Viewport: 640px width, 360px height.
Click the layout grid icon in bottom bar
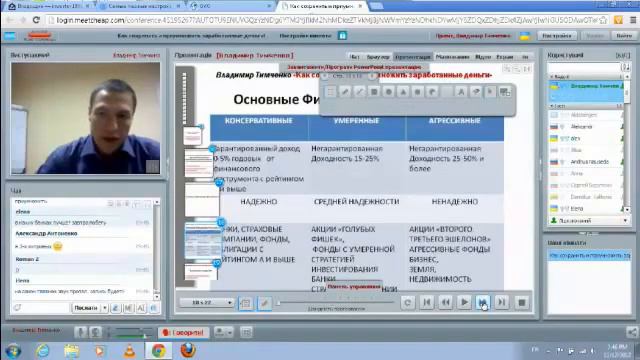pos(246,333)
